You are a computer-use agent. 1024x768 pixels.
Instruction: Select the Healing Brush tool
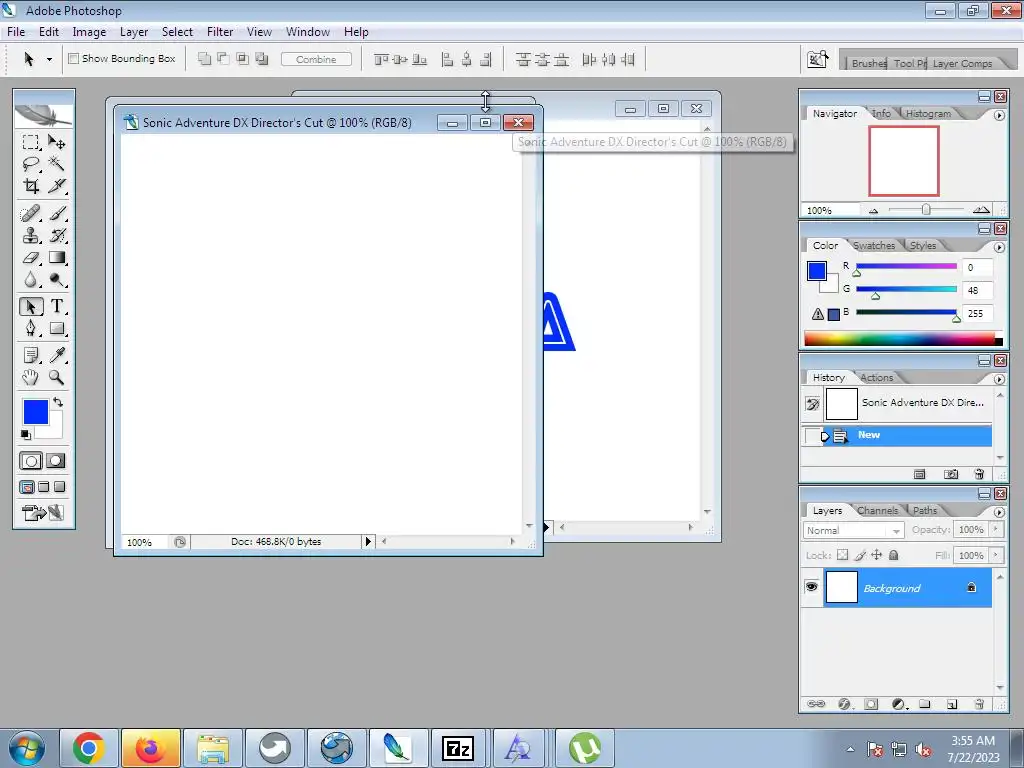(x=30, y=214)
